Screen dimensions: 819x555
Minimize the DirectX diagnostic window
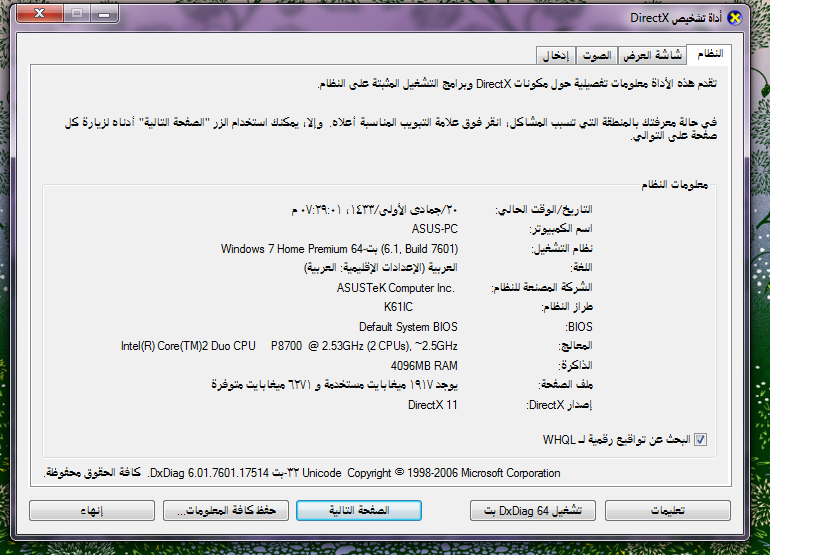pyautogui.click(x=104, y=14)
